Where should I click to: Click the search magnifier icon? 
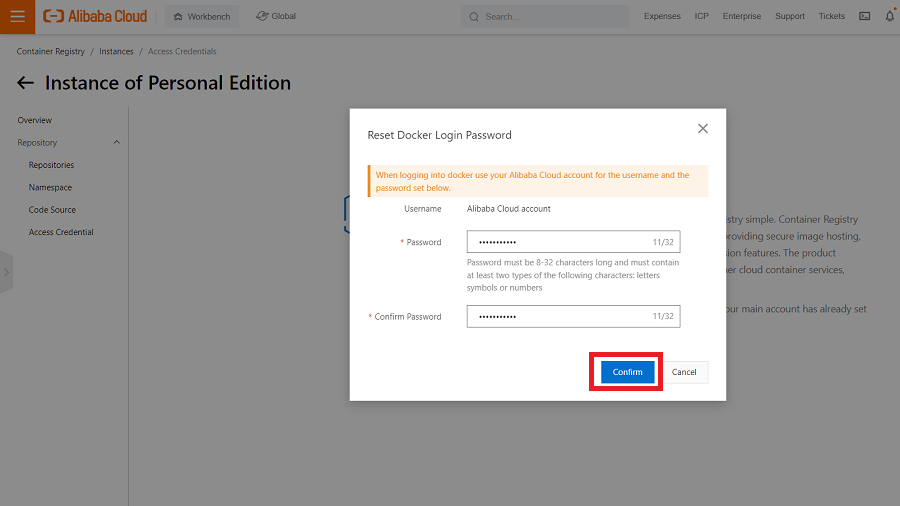(x=474, y=17)
